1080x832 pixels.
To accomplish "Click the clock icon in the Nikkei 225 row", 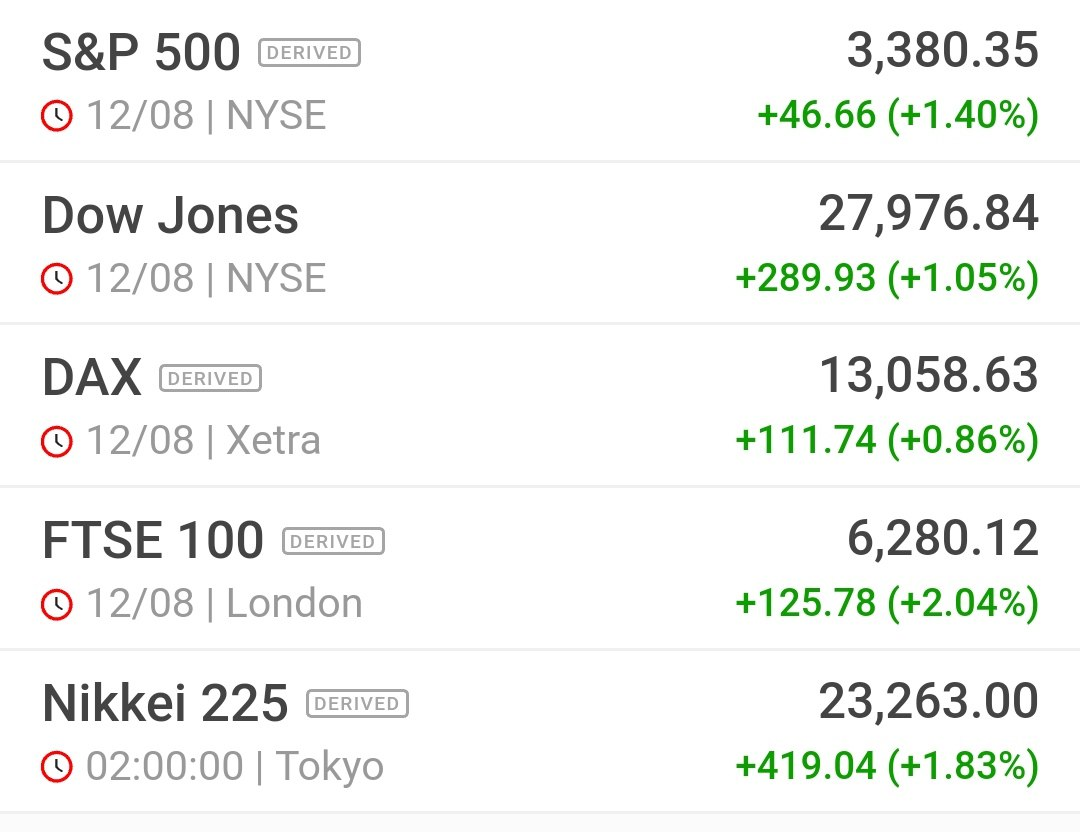I will pyautogui.click(x=56, y=767).
